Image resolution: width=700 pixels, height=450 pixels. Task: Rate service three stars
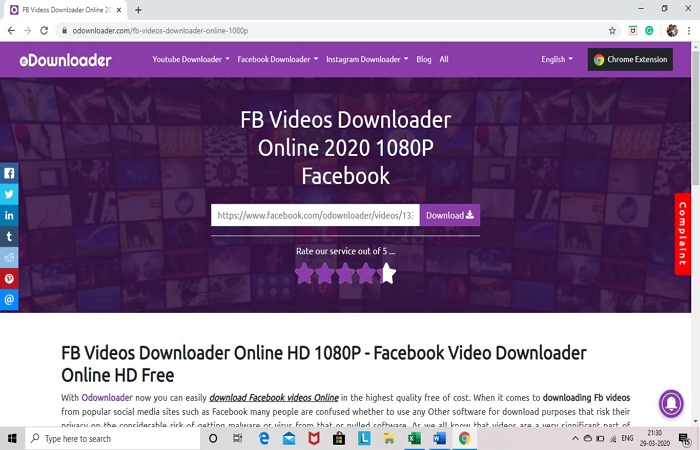345,273
